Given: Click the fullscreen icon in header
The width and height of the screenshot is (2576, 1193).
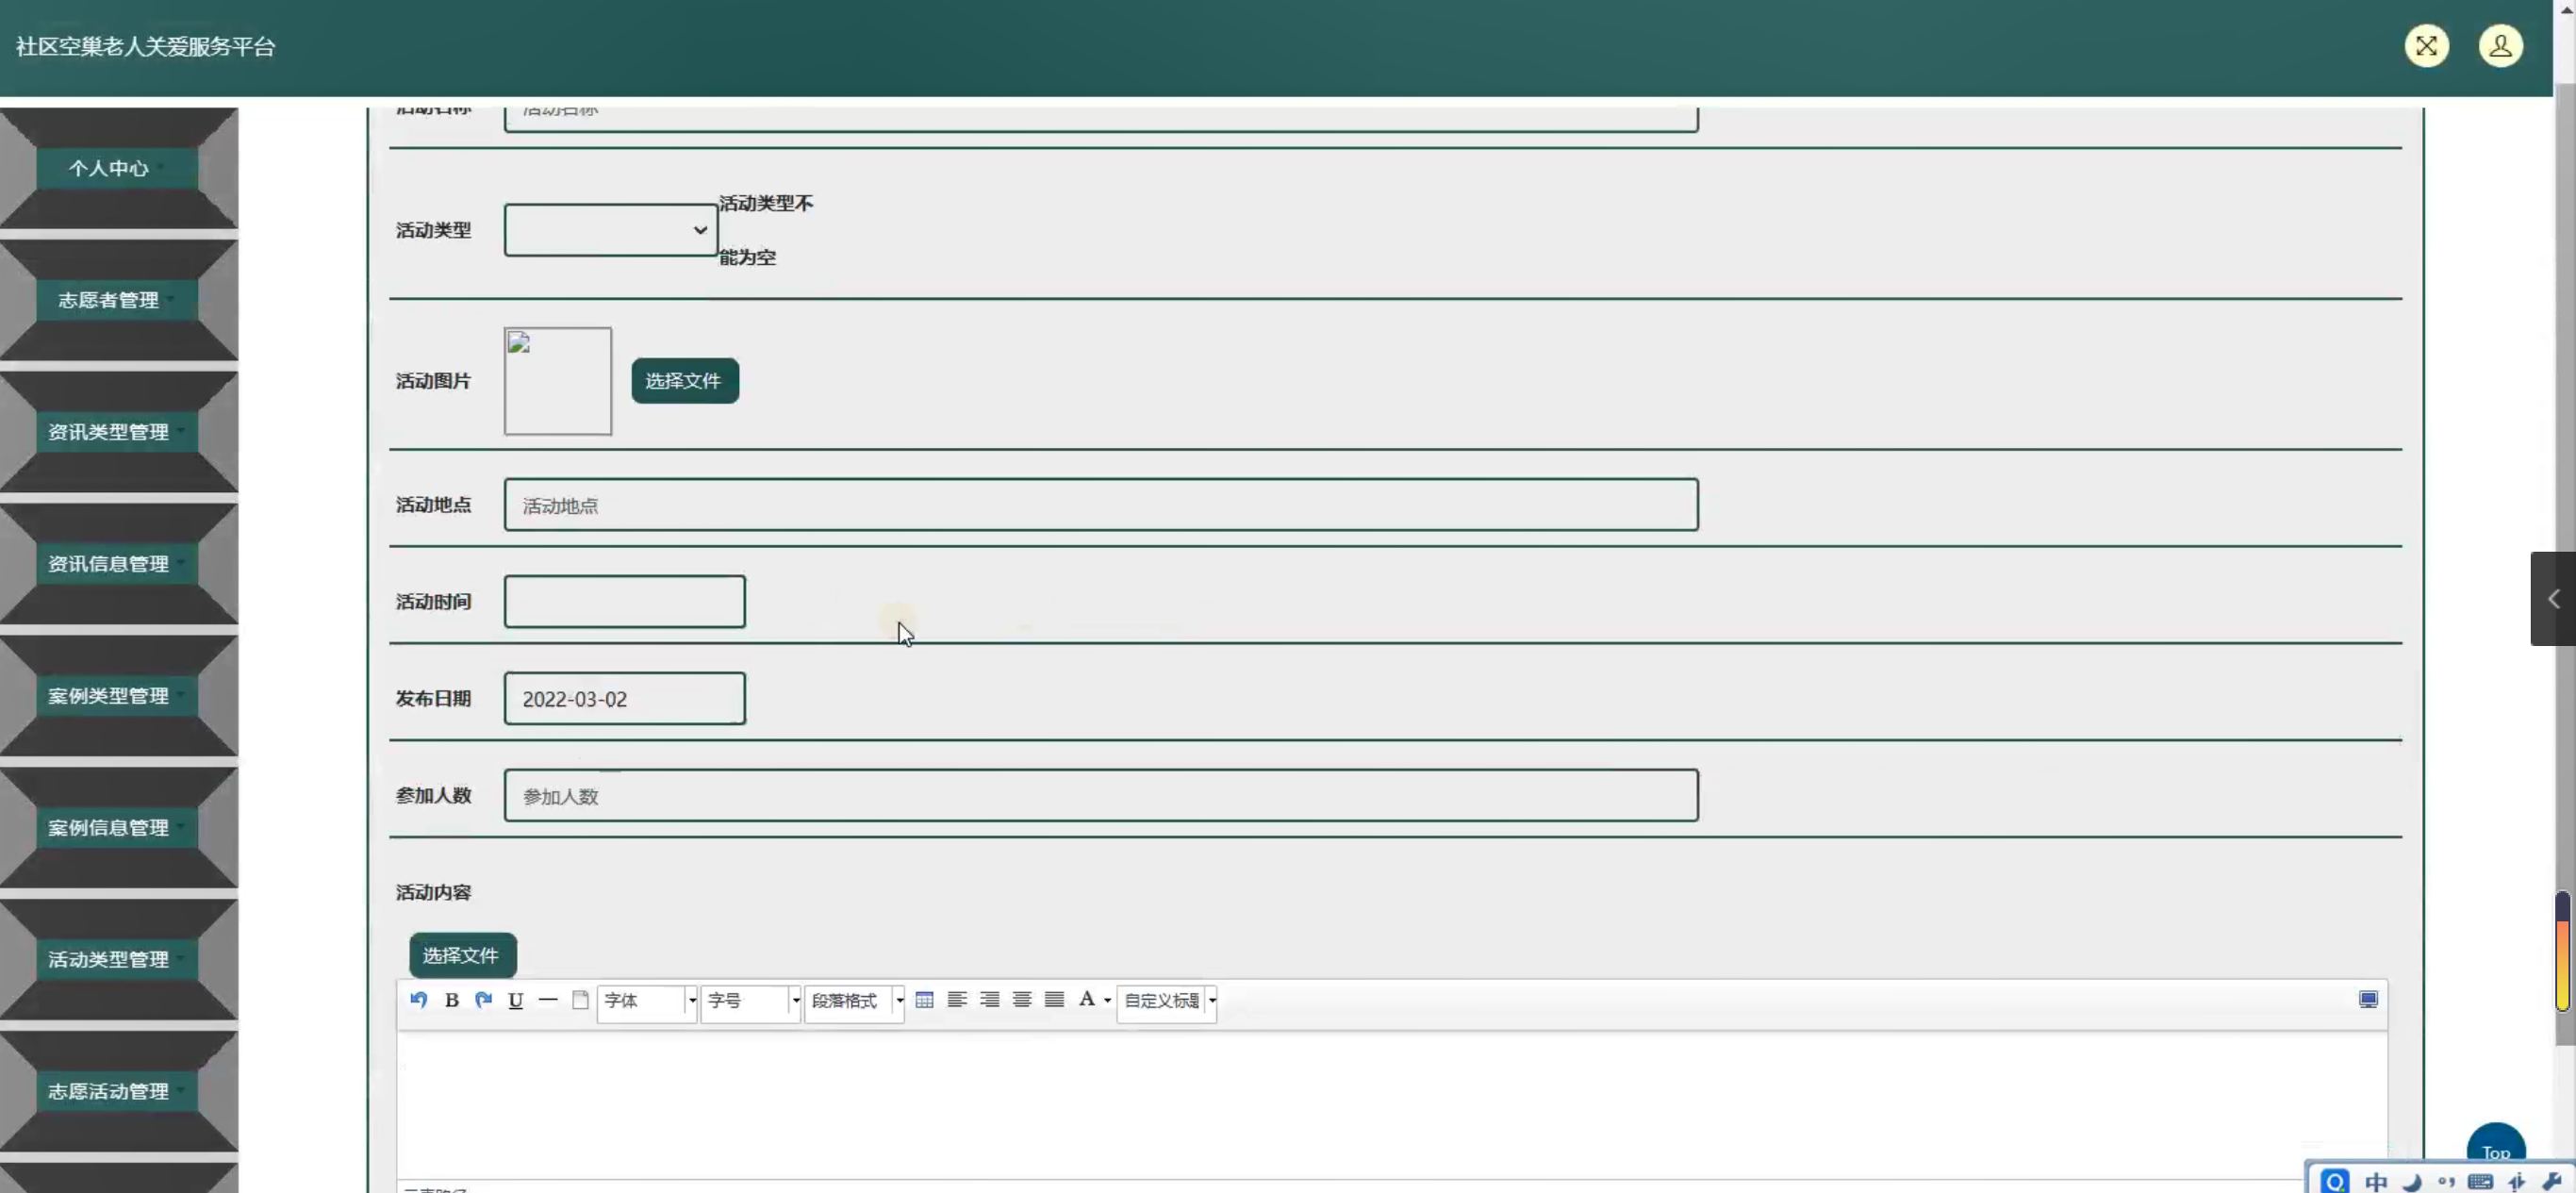Looking at the screenshot, I should pos(2426,46).
